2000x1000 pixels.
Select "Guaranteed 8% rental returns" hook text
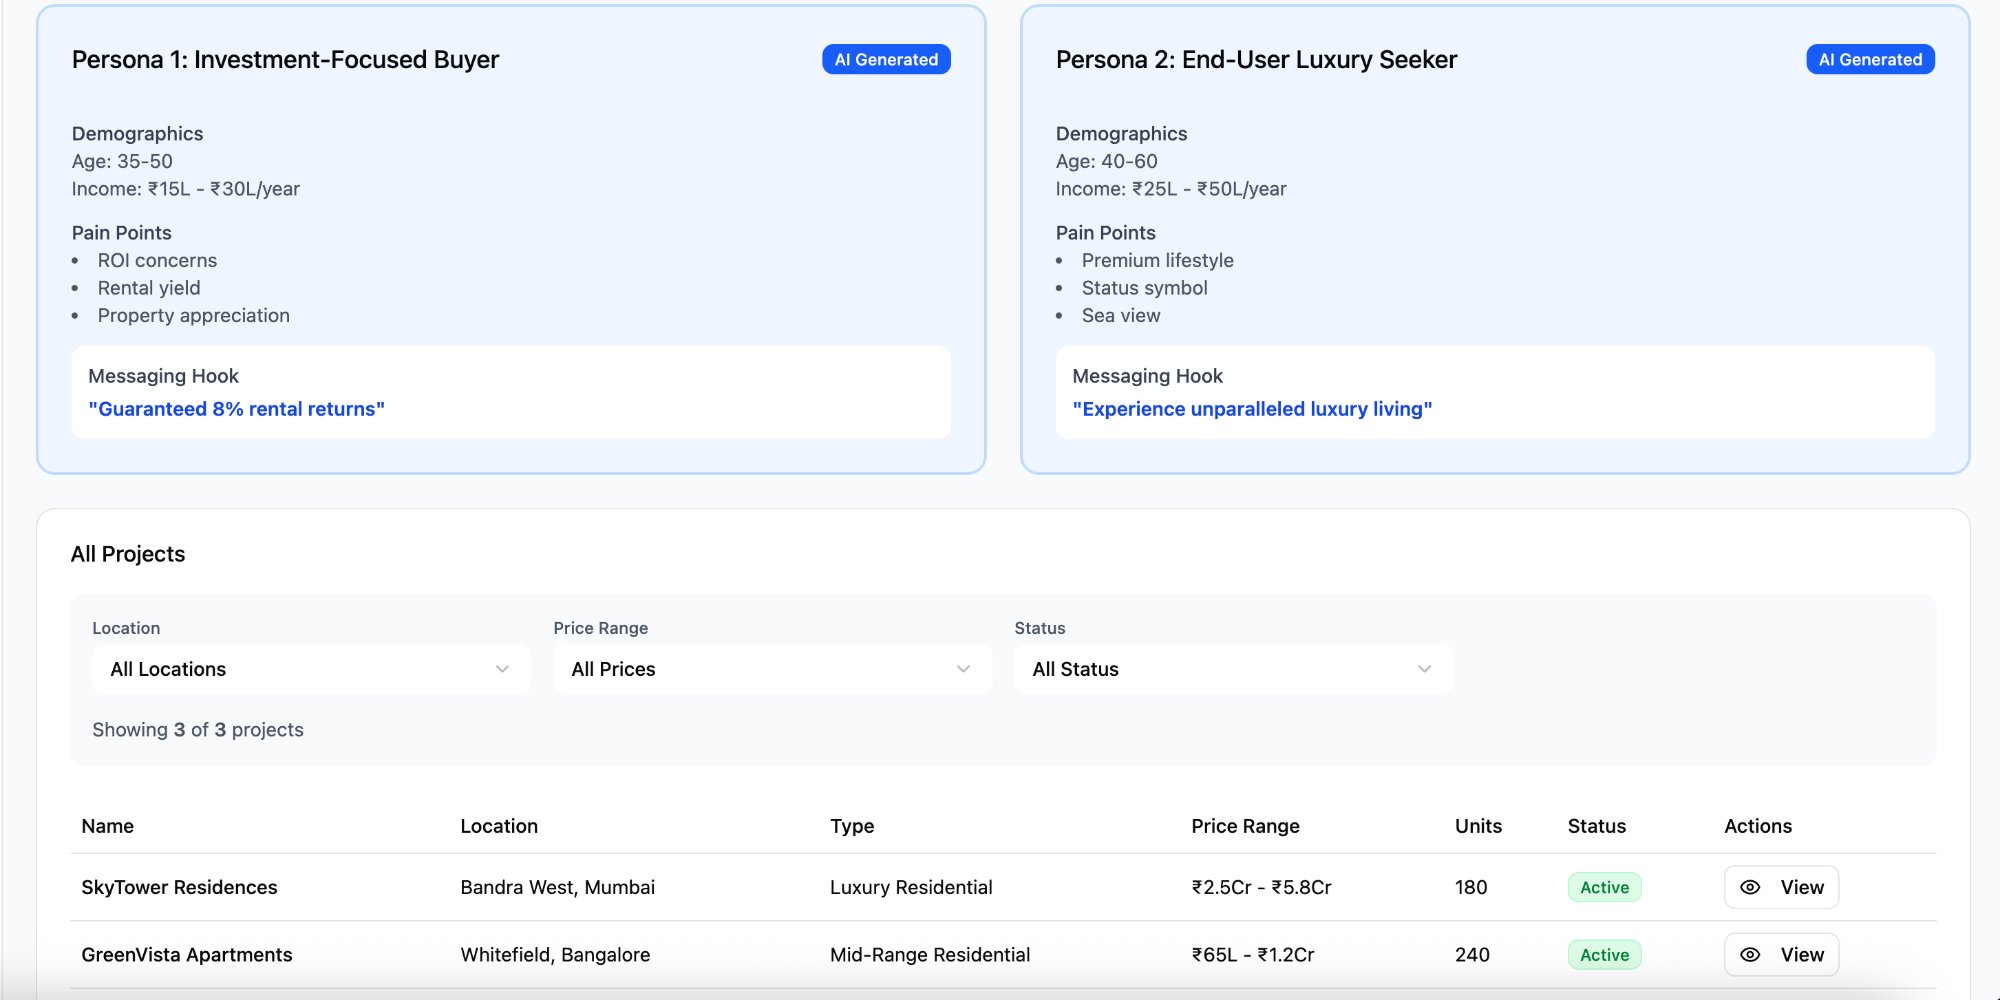pyautogui.click(x=236, y=409)
